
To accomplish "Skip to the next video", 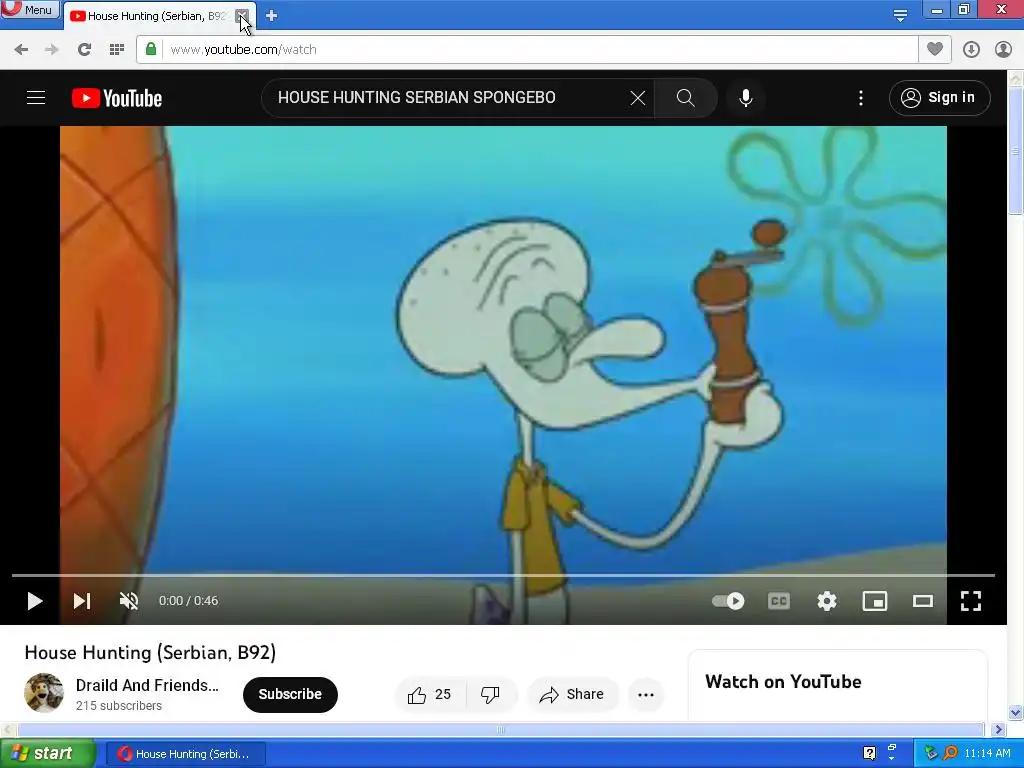I will coord(82,601).
